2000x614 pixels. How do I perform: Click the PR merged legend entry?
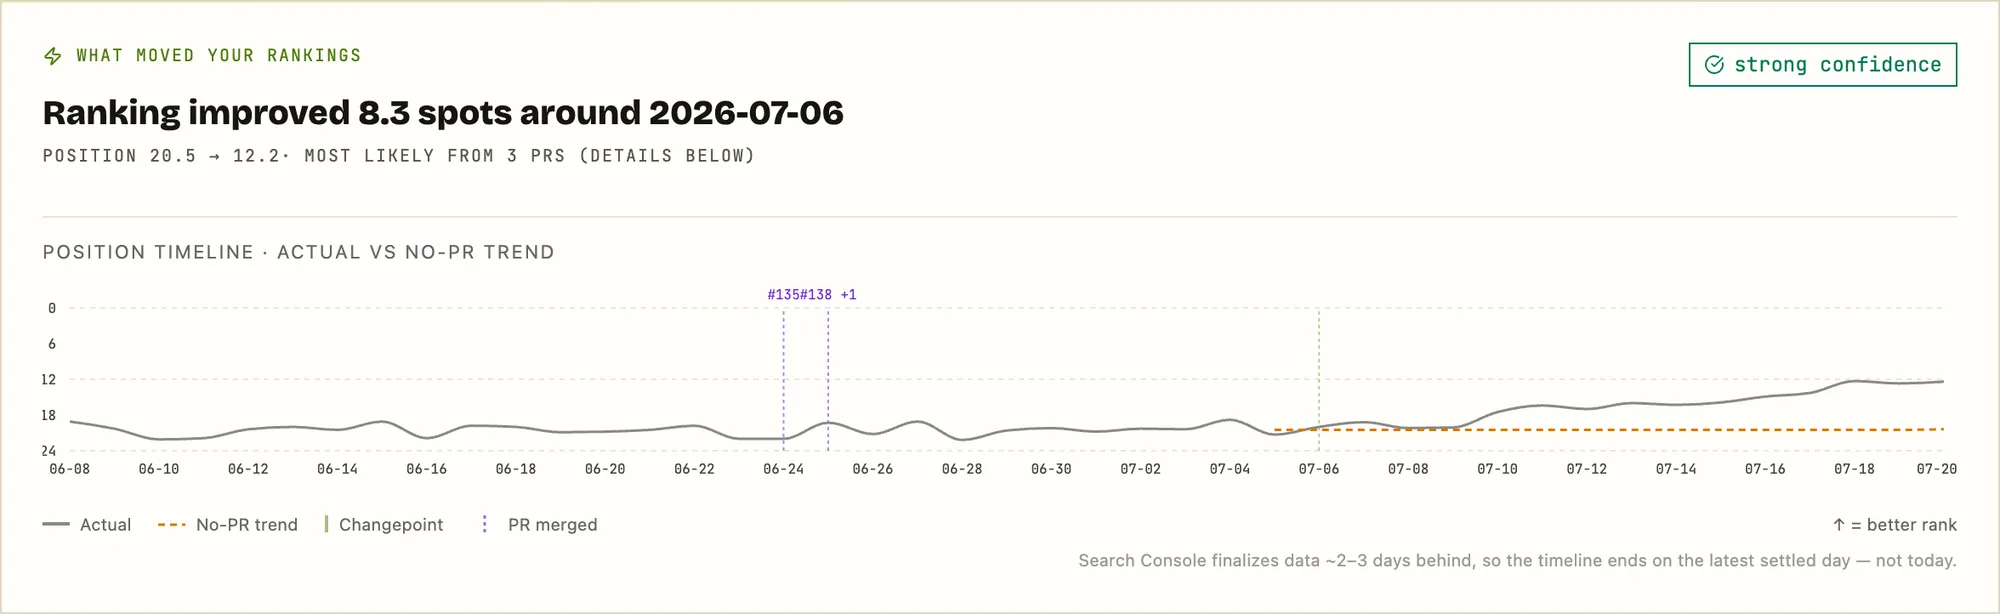point(540,525)
